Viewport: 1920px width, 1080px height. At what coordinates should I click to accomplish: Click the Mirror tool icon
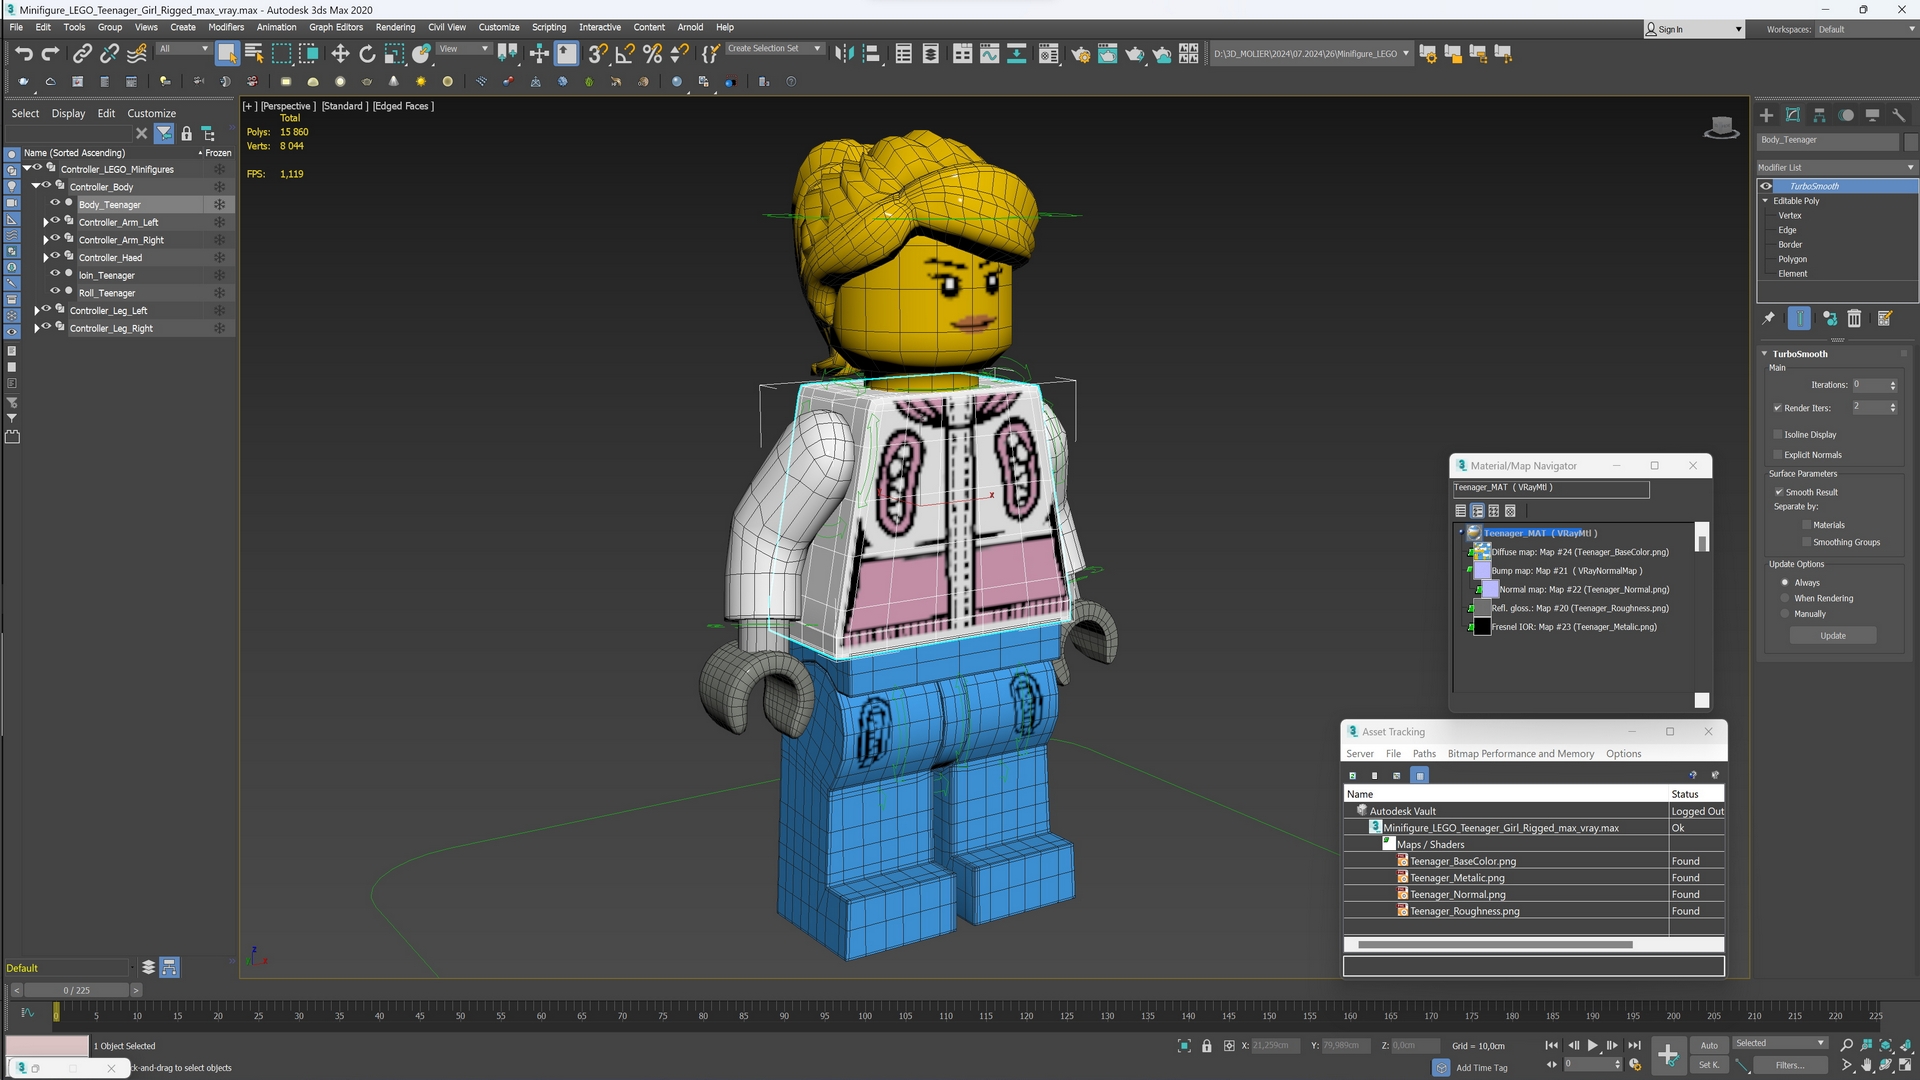click(x=844, y=54)
